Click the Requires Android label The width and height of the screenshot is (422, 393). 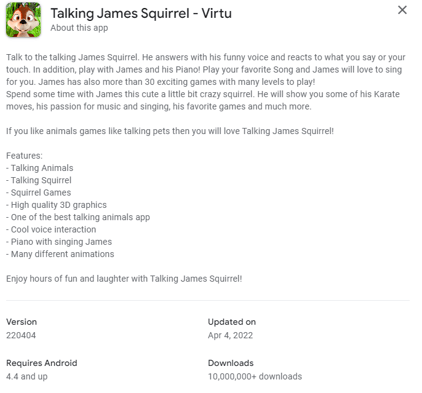42,363
